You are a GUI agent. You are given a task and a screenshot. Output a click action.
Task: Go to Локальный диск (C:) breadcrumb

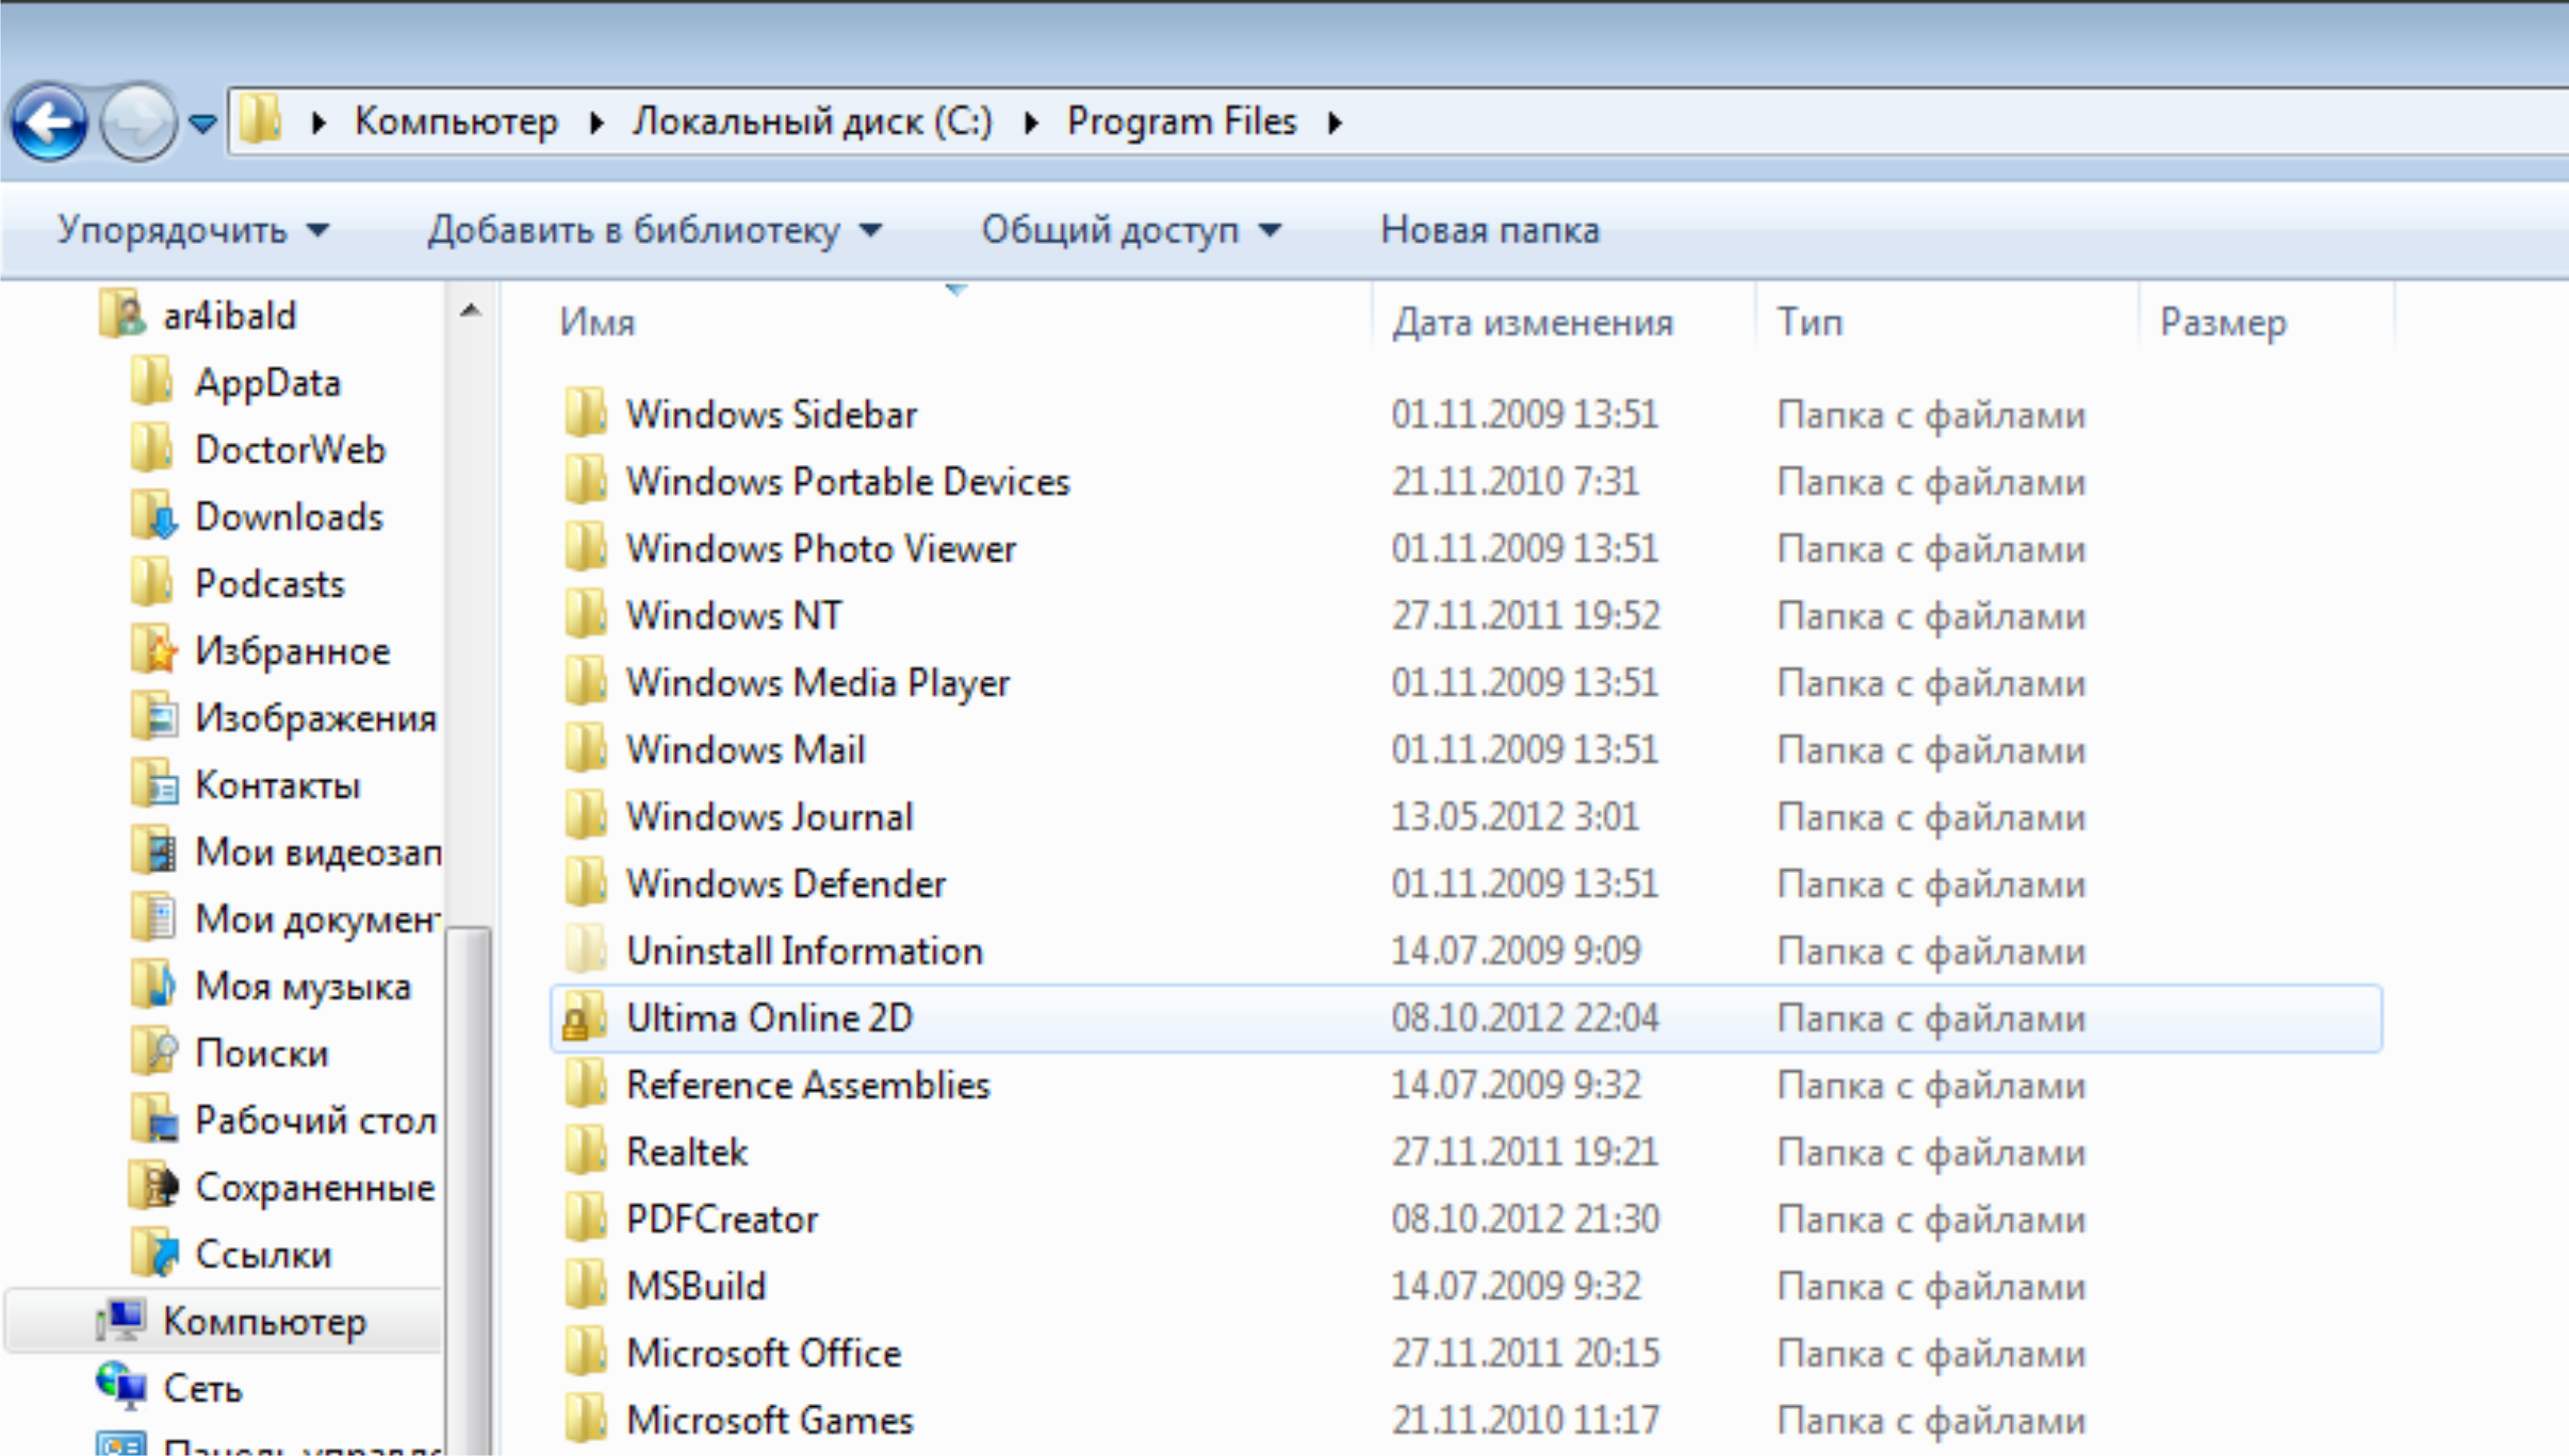[x=812, y=122]
